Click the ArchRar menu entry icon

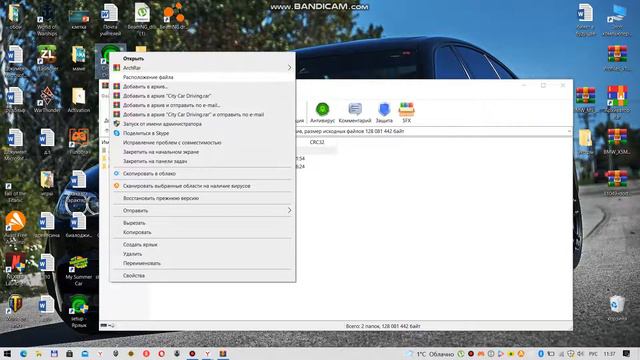coord(116,68)
